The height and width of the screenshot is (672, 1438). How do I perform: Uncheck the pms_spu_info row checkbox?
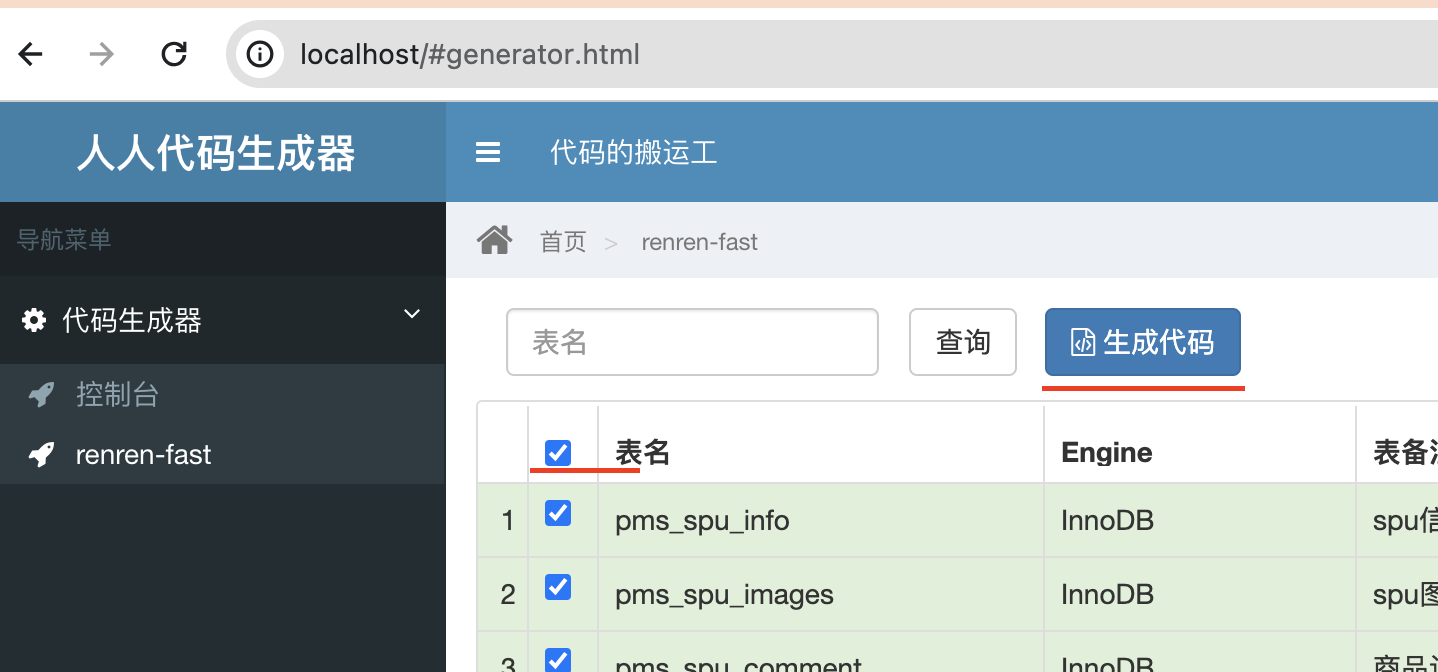click(x=558, y=514)
